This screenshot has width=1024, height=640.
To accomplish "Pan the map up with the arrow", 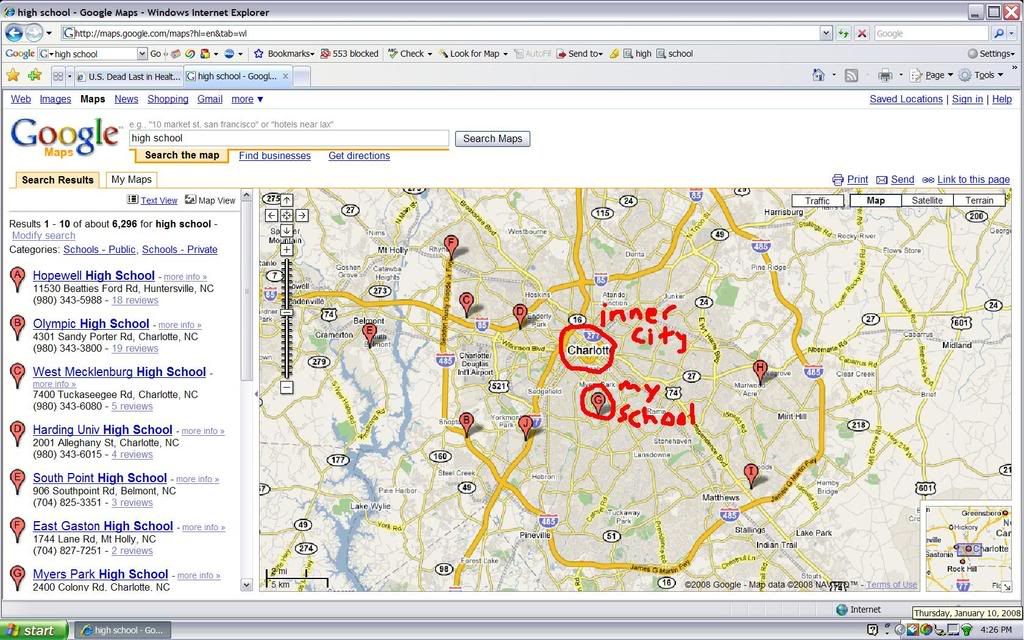I will point(286,200).
